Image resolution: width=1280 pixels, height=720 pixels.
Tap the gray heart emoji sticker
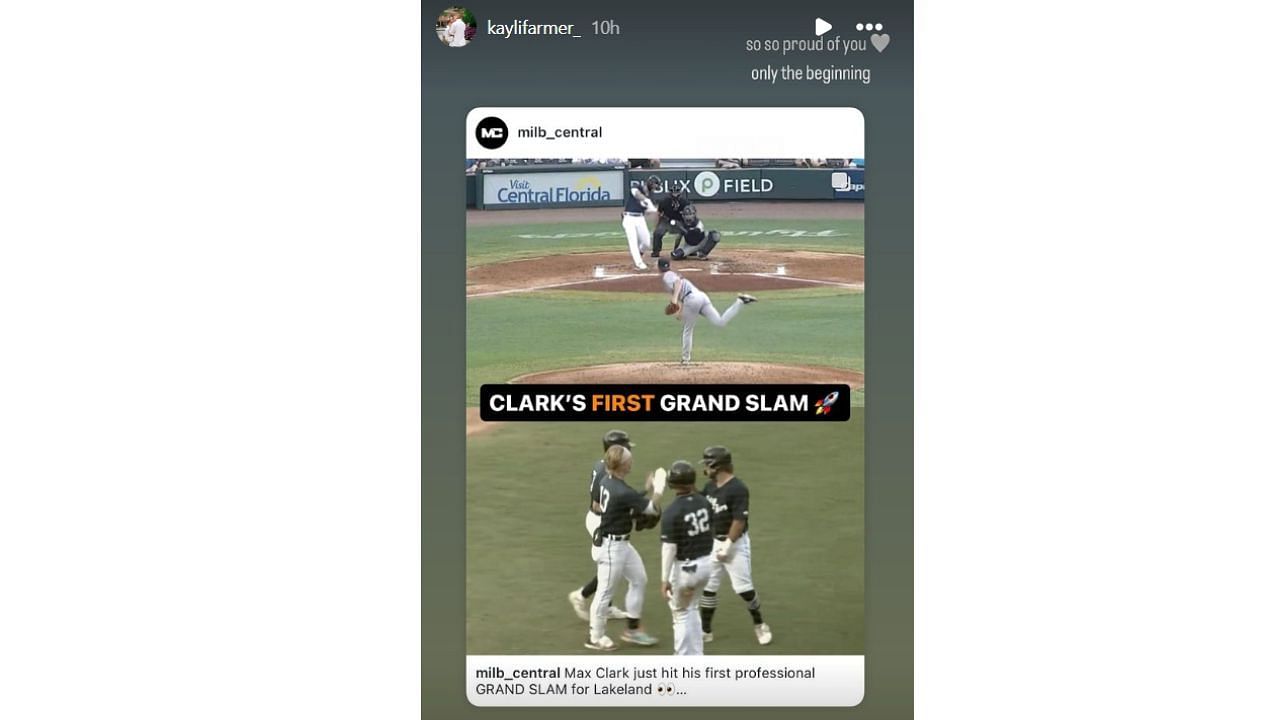(x=880, y=43)
